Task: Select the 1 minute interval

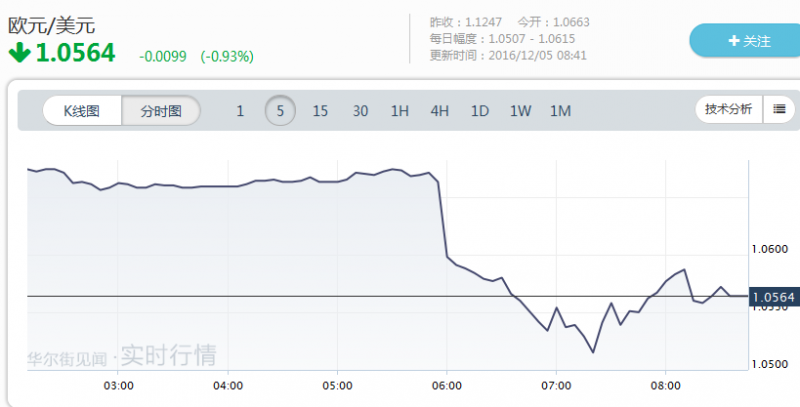Action: [x=240, y=111]
